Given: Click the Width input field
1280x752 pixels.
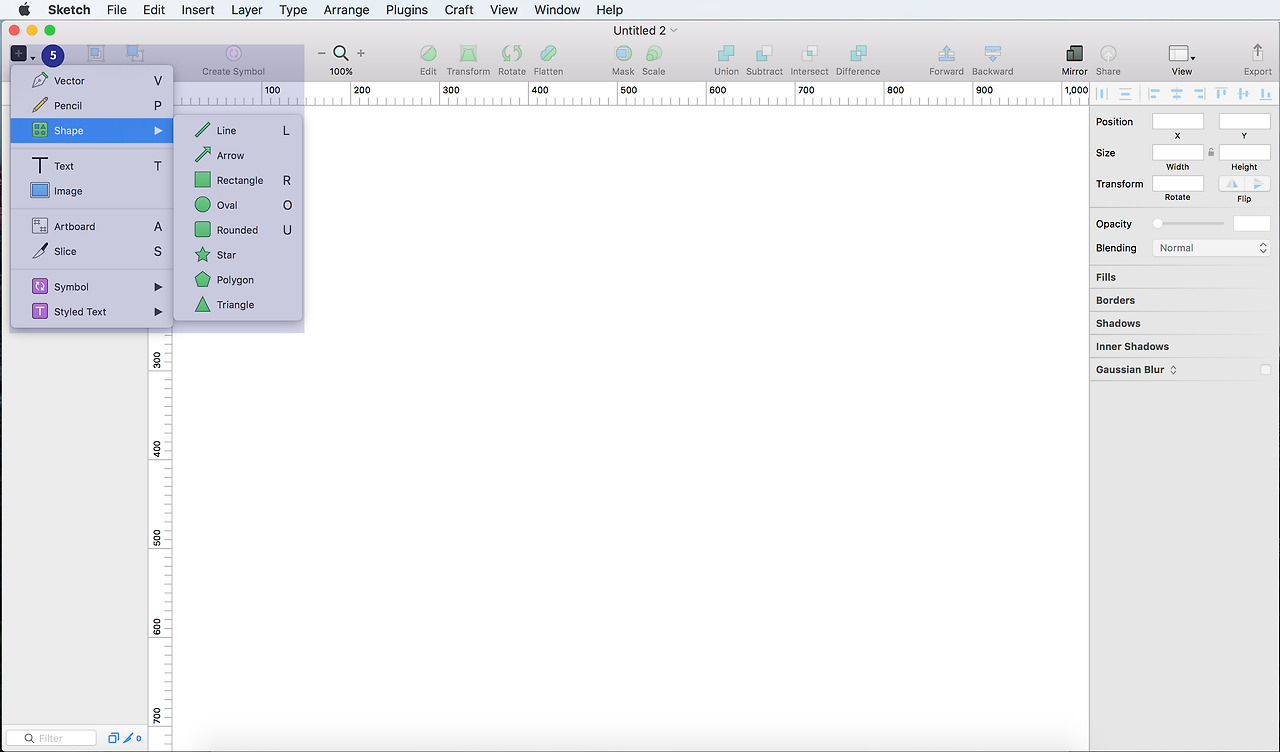Looking at the screenshot, I should pos(1178,153).
